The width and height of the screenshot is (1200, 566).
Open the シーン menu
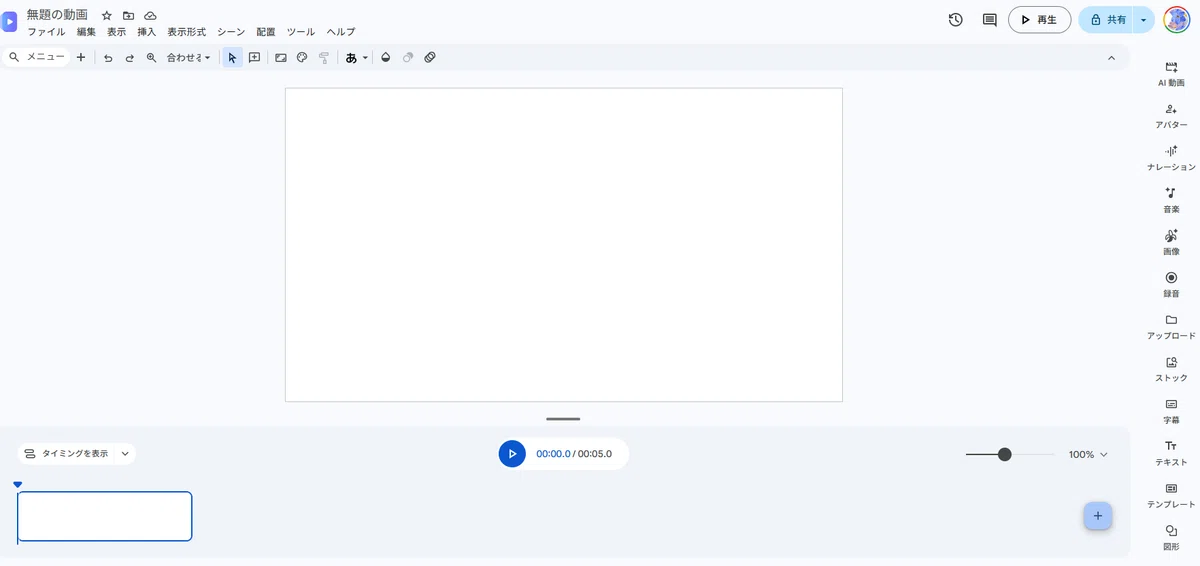pos(231,32)
